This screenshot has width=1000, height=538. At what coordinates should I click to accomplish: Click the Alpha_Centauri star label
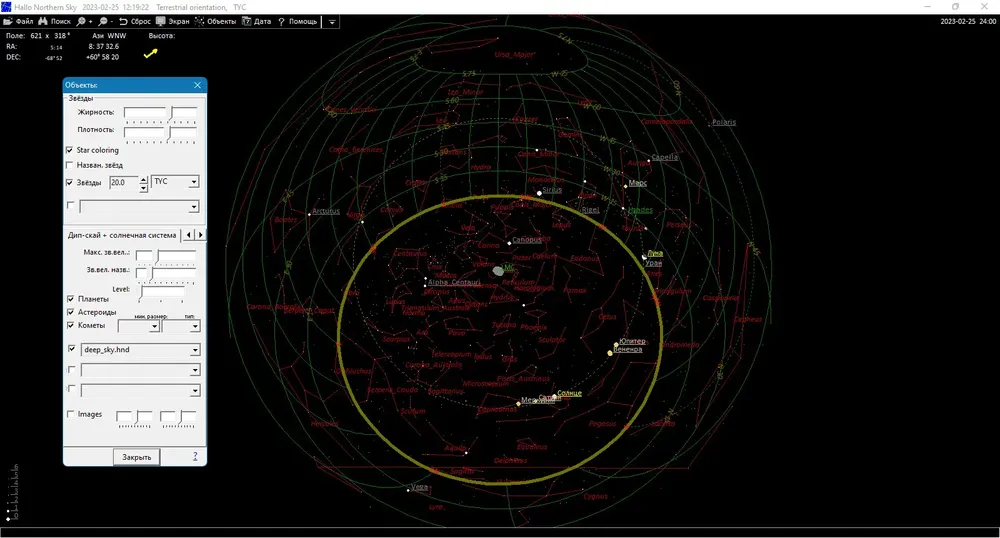pos(454,282)
